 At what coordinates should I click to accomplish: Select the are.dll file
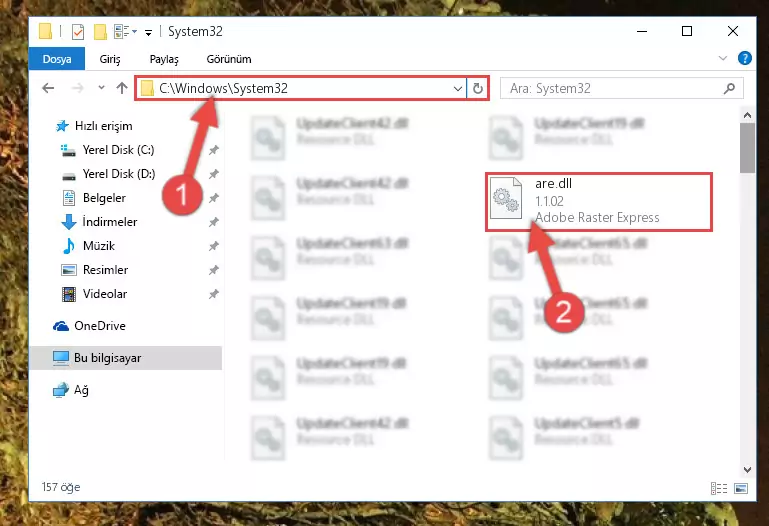click(598, 201)
